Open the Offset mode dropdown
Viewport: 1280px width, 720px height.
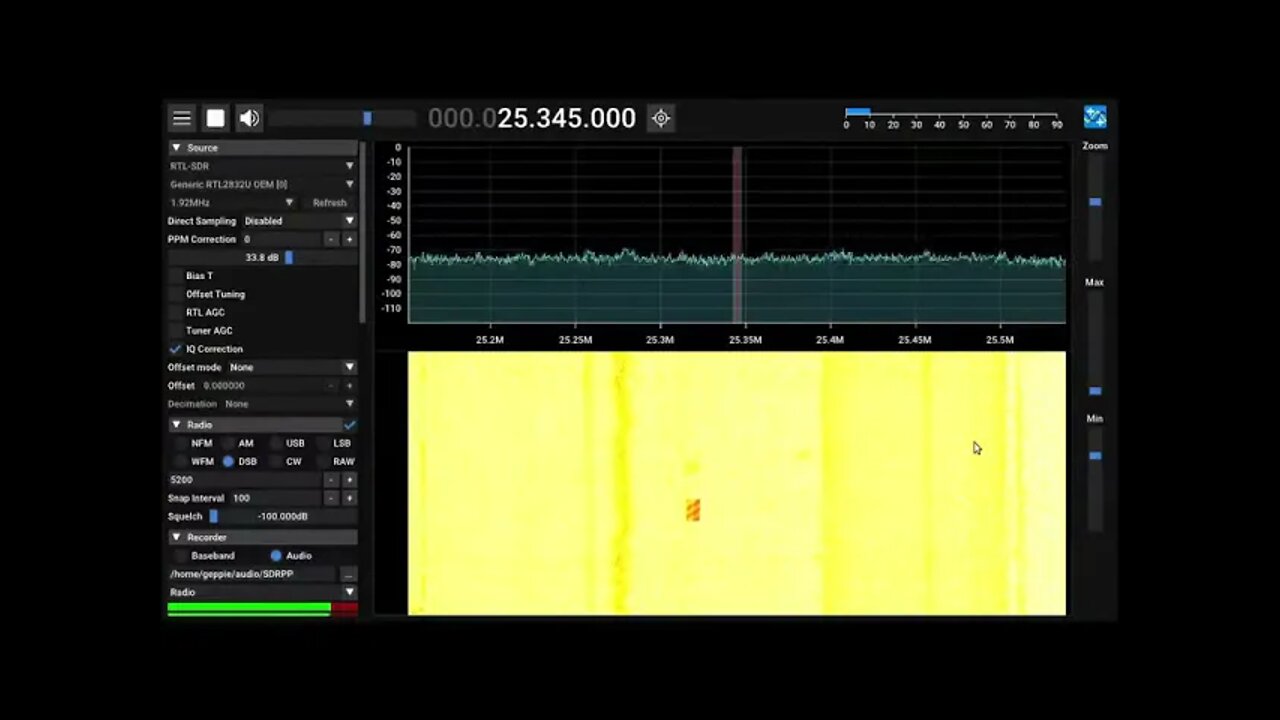point(292,367)
